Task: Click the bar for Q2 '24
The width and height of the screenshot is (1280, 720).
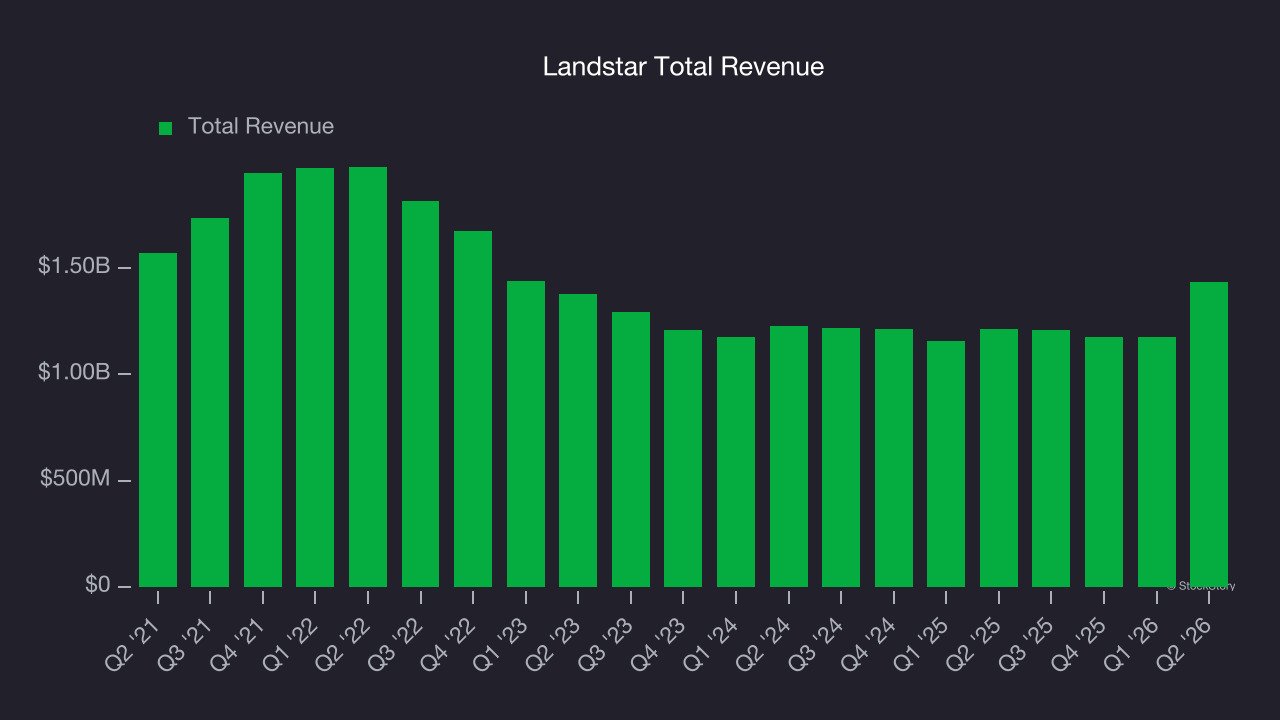Action: point(789,456)
